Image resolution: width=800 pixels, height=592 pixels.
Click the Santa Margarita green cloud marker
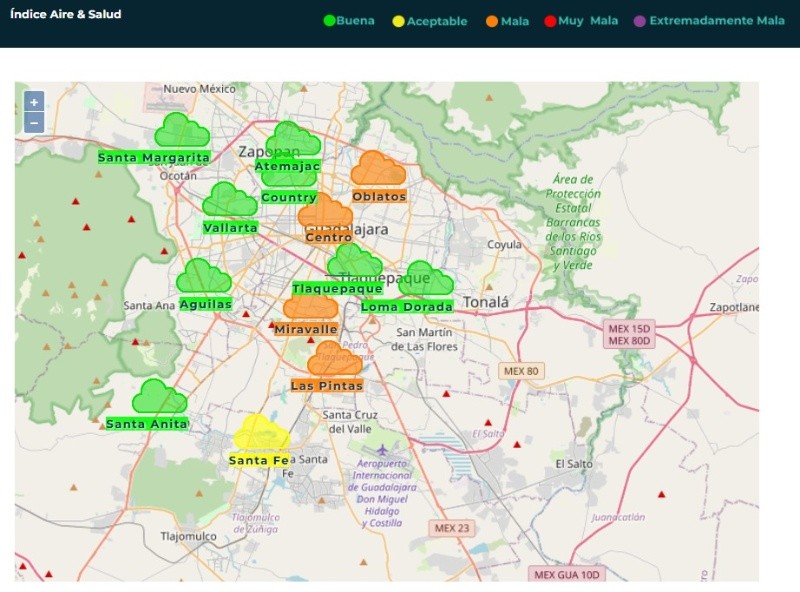coord(181,131)
